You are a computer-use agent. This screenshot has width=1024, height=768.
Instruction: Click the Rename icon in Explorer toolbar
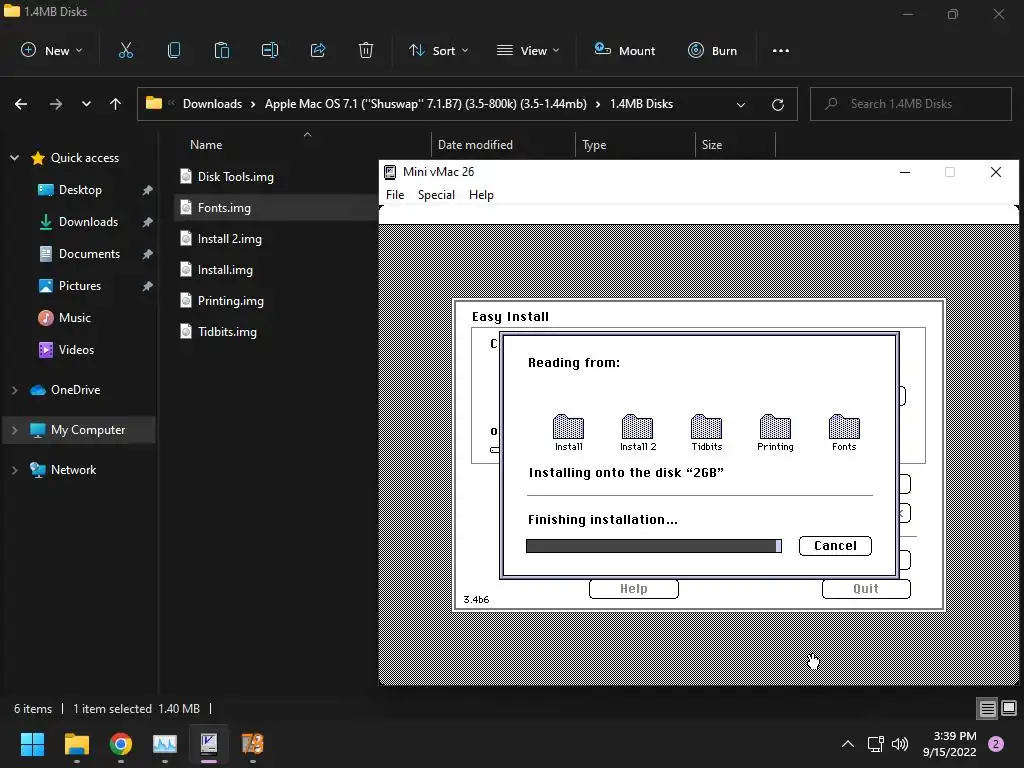click(x=270, y=50)
